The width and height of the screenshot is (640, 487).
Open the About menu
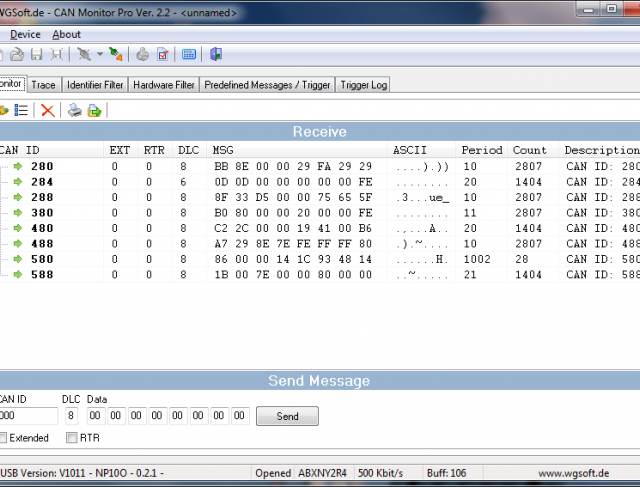[x=66, y=34]
